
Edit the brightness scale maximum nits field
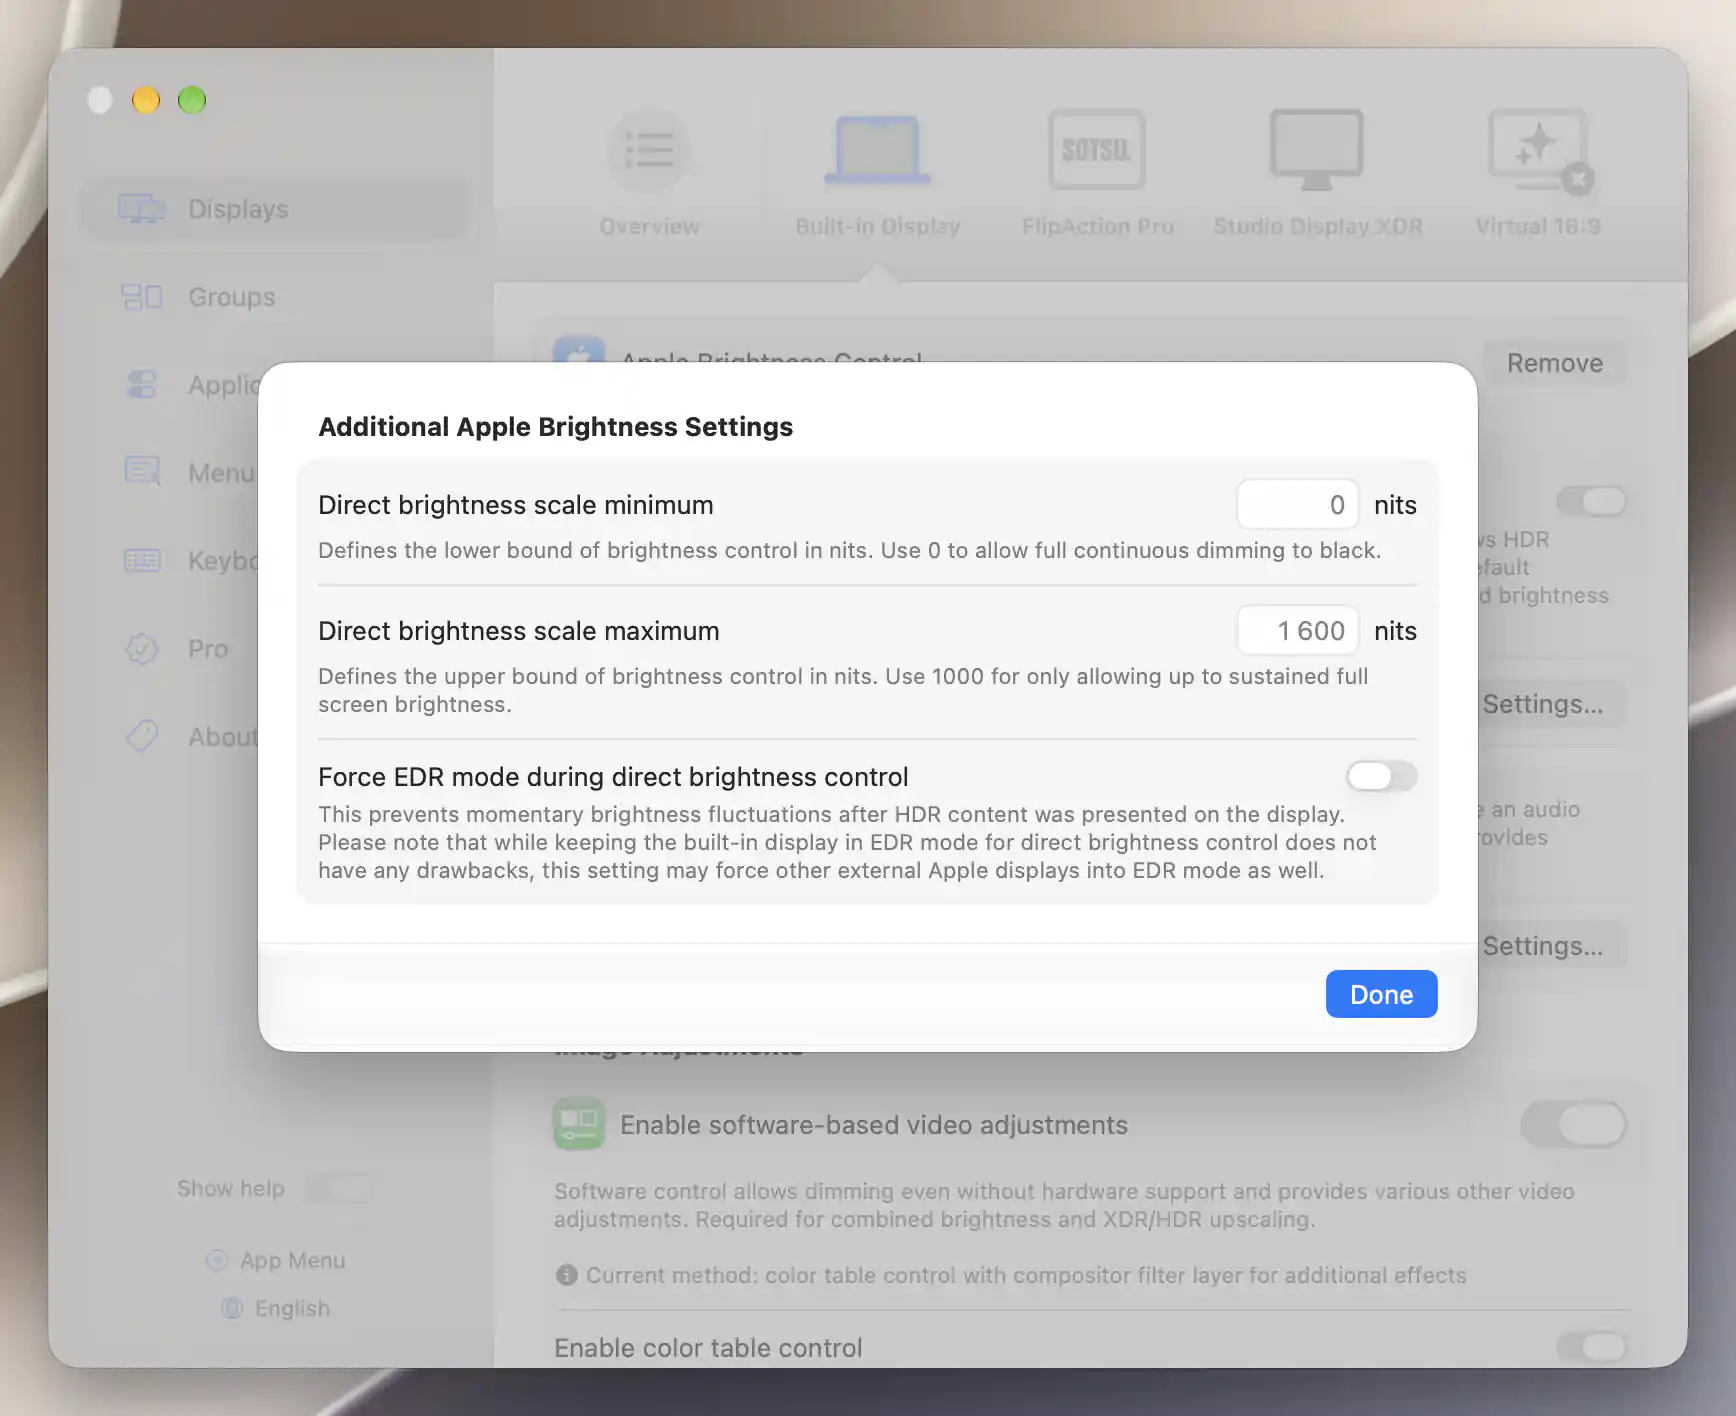[x=1297, y=631]
